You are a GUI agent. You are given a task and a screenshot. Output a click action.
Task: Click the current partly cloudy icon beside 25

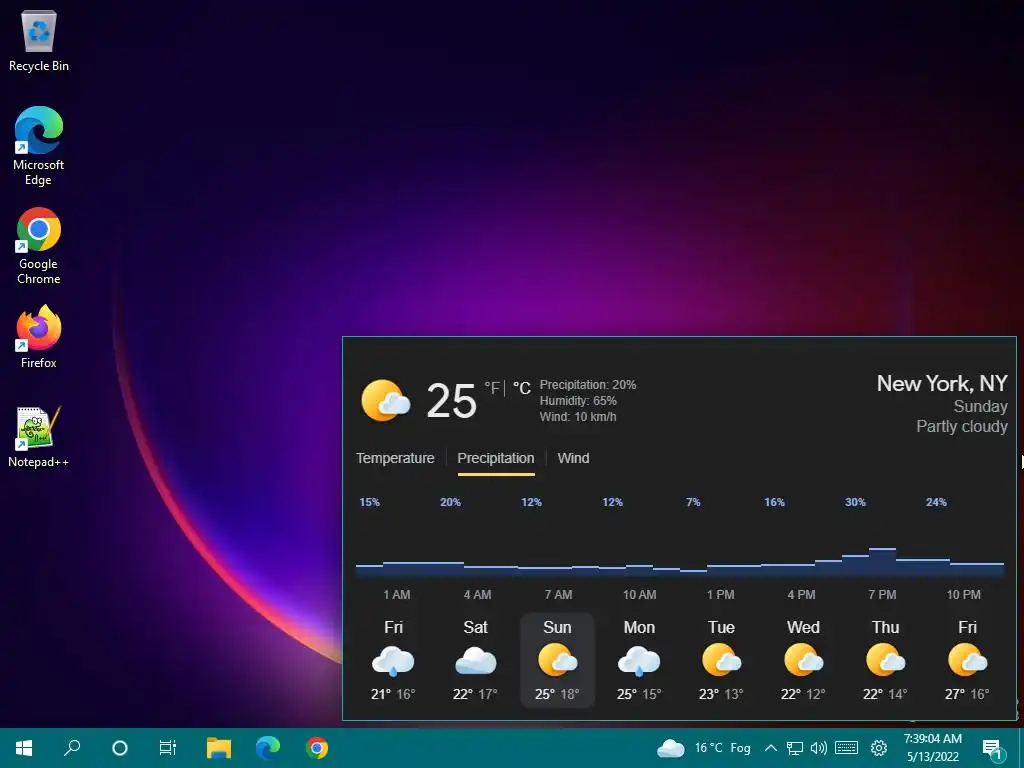(385, 400)
